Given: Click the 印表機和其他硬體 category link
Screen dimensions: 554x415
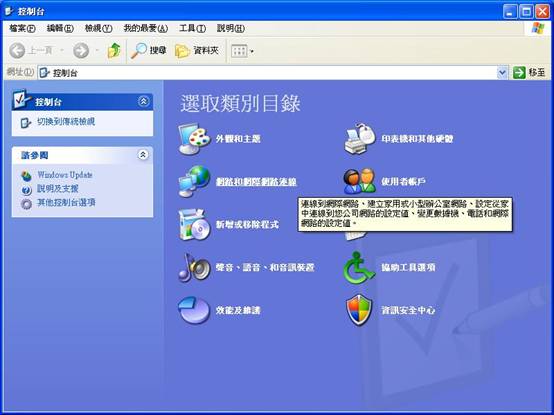Looking at the screenshot, I should [417, 138].
